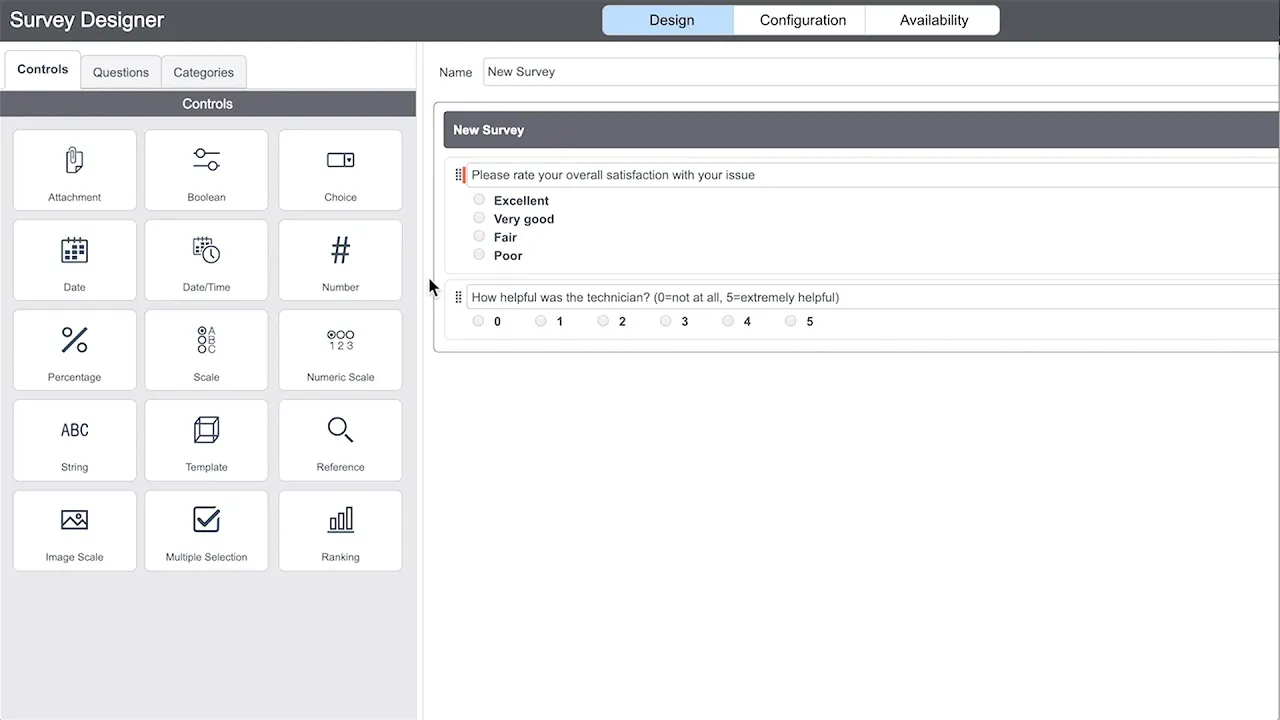Select the Reference control
The image size is (1280, 720).
point(340,440)
